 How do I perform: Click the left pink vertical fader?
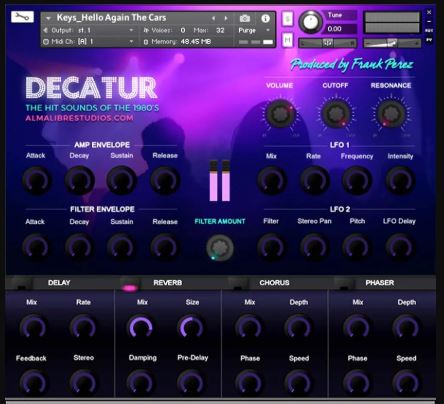213,181
